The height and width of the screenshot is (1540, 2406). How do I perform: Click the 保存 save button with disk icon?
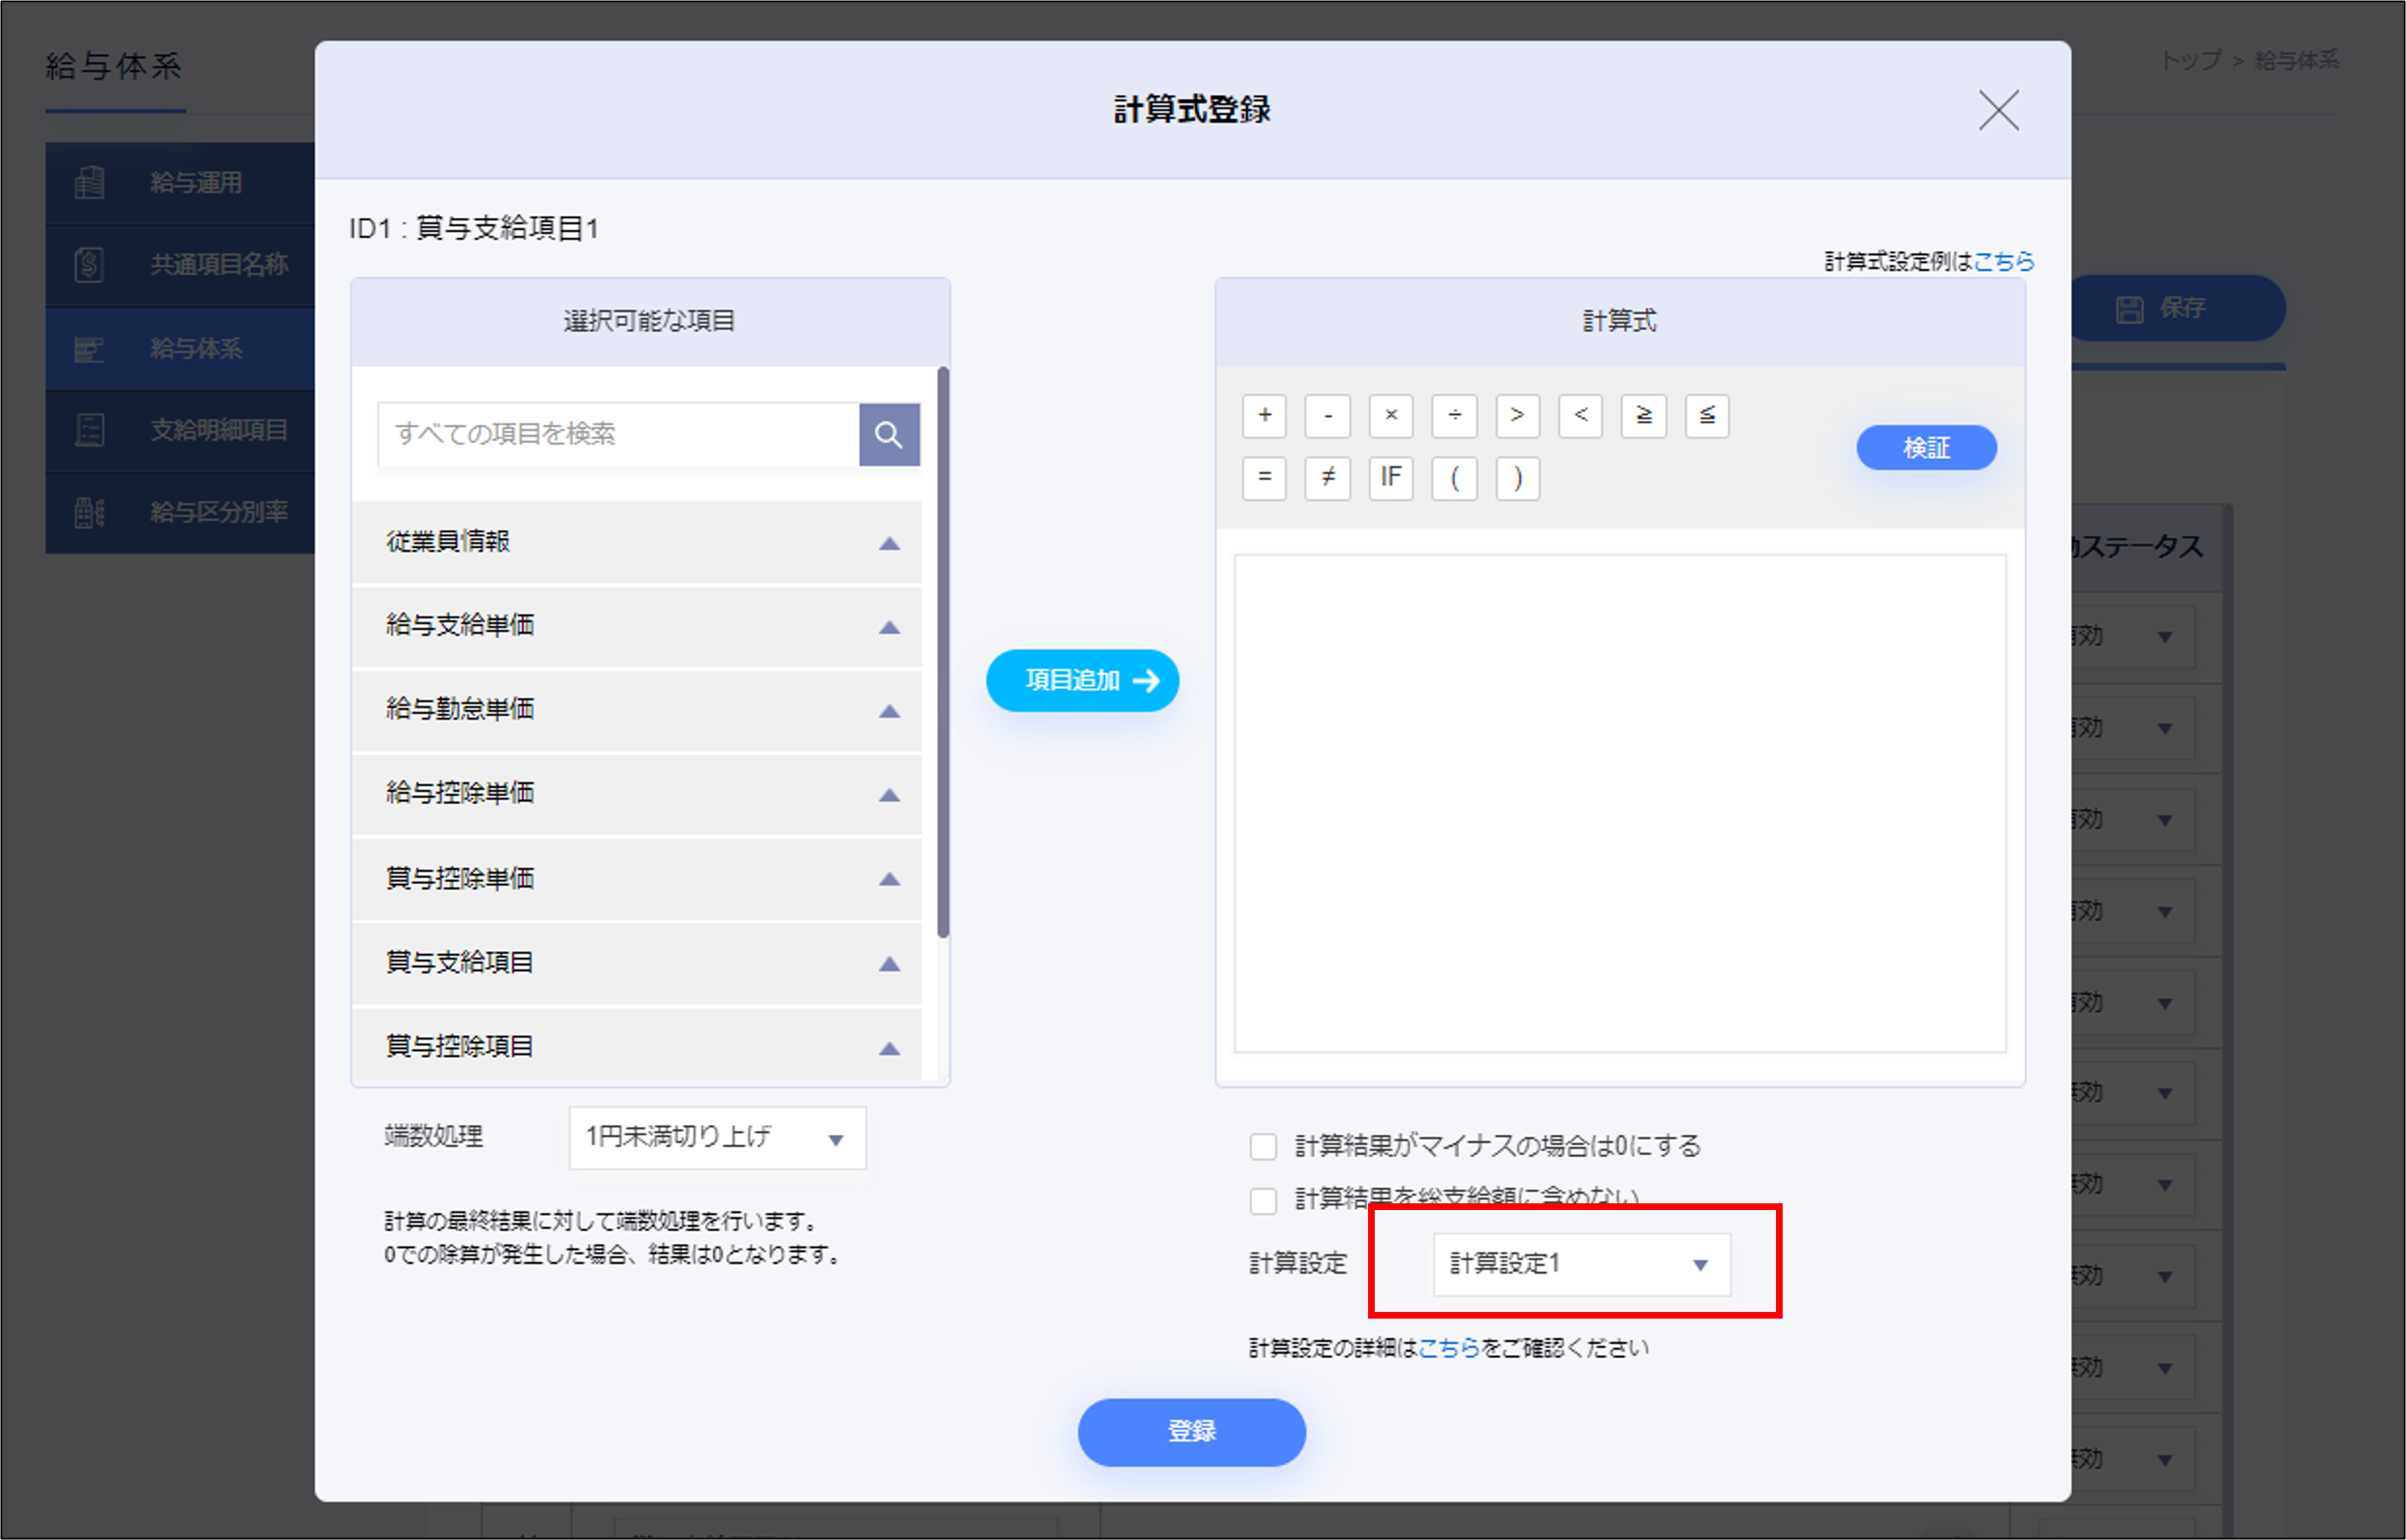click(x=2177, y=308)
